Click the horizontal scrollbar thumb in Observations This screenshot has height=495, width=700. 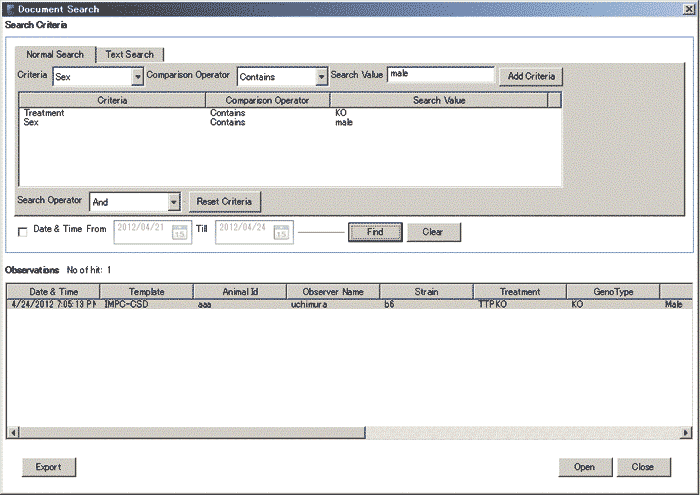point(192,433)
